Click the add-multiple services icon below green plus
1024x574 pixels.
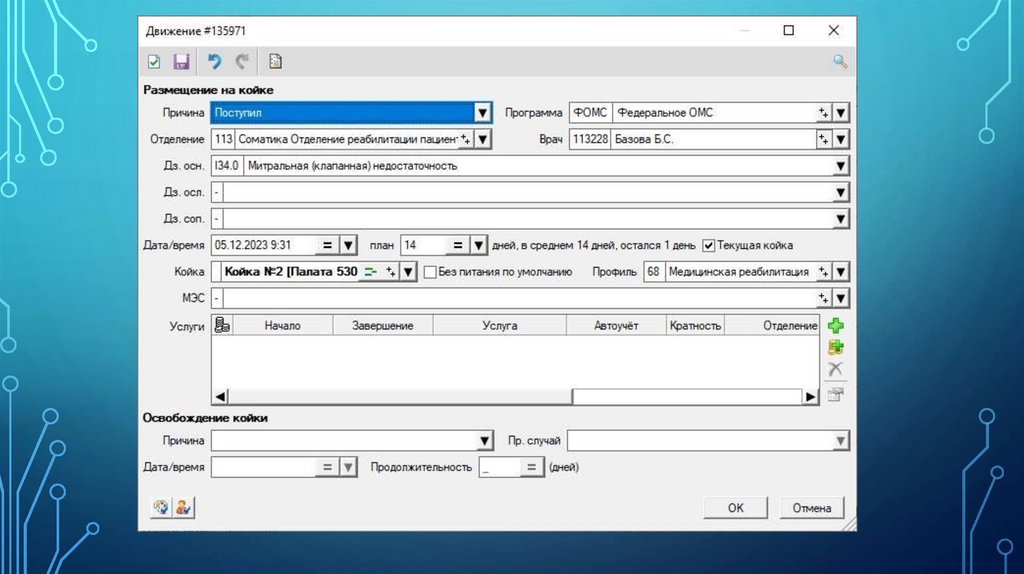(835, 348)
